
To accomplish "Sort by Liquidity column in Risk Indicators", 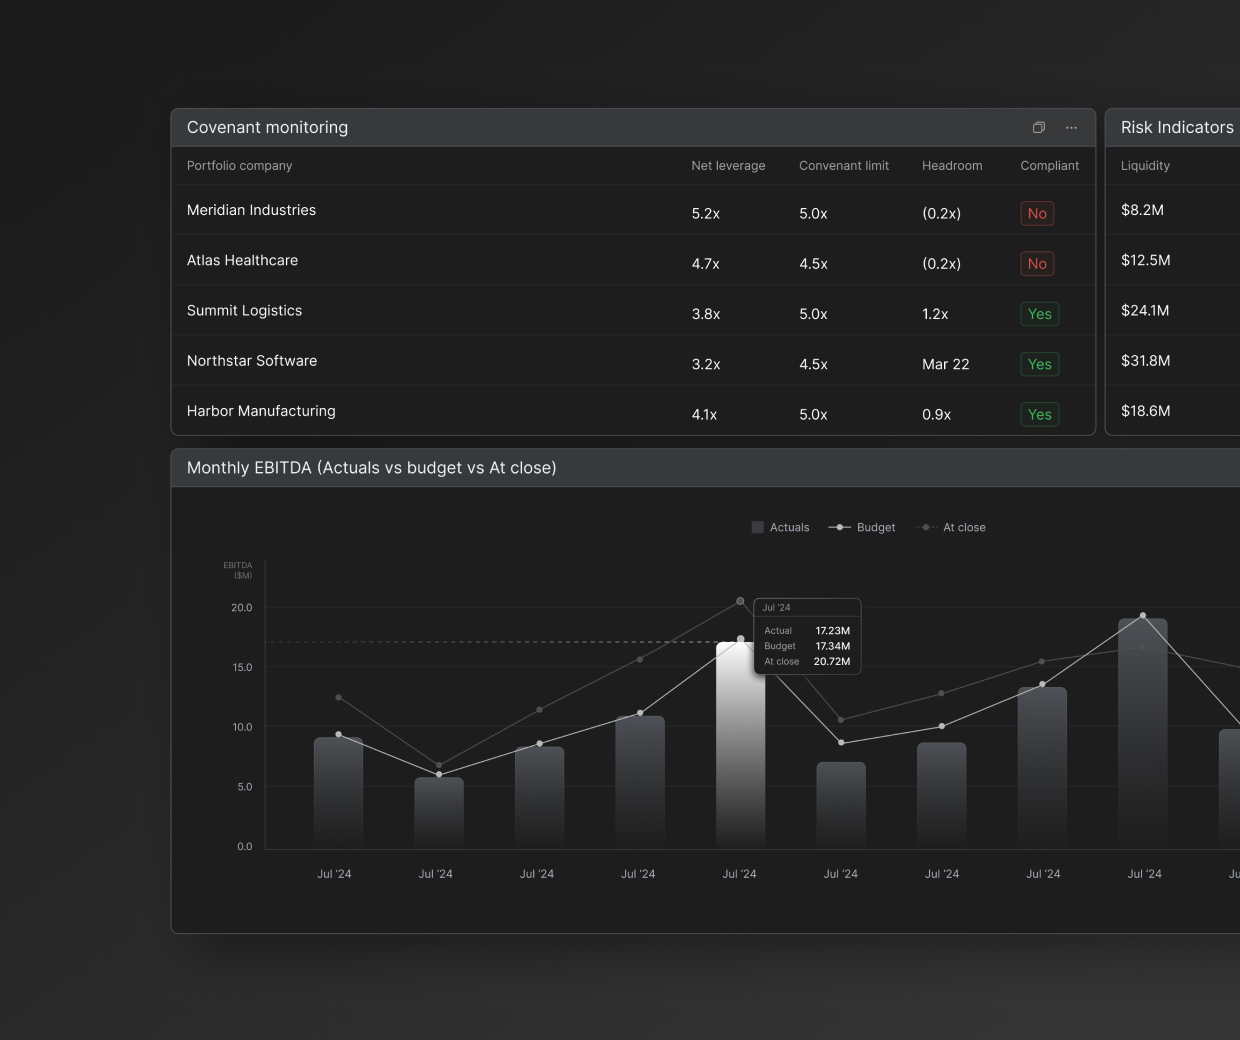I will click(1145, 166).
